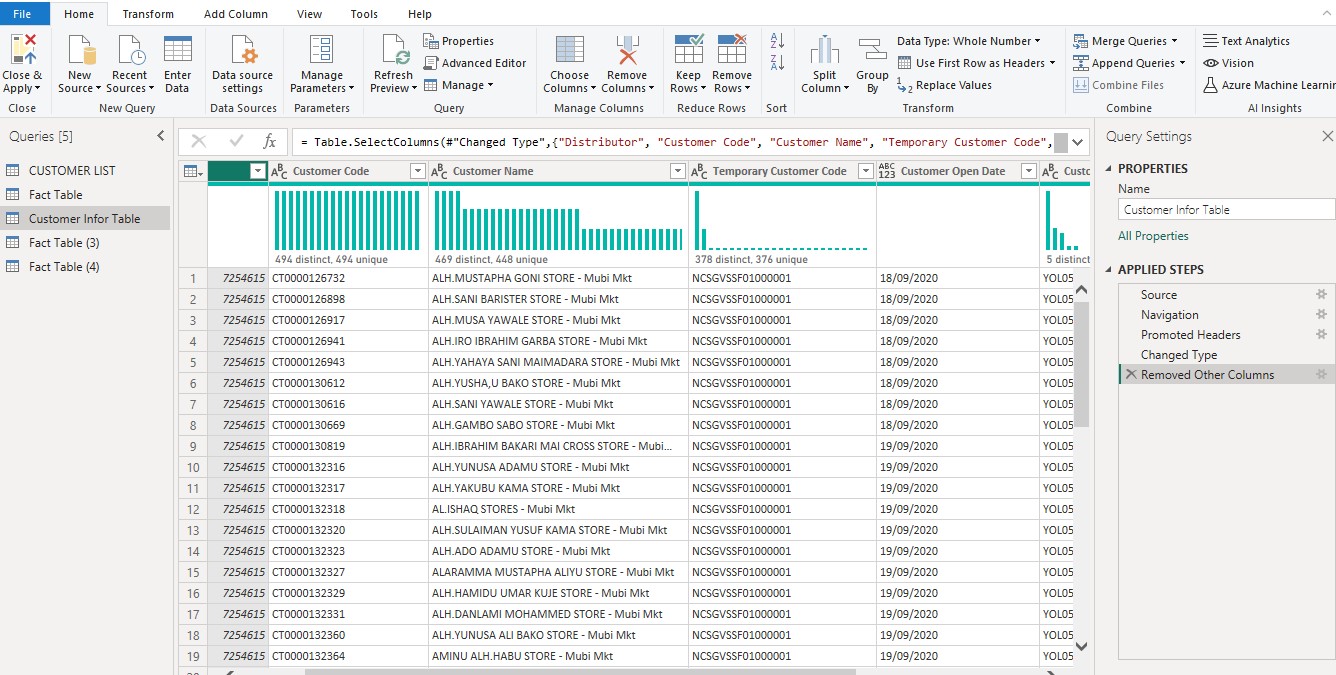1336x675 pixels.
Task: Open Temporary Customer Code filter dropdown
Action: 866,172
